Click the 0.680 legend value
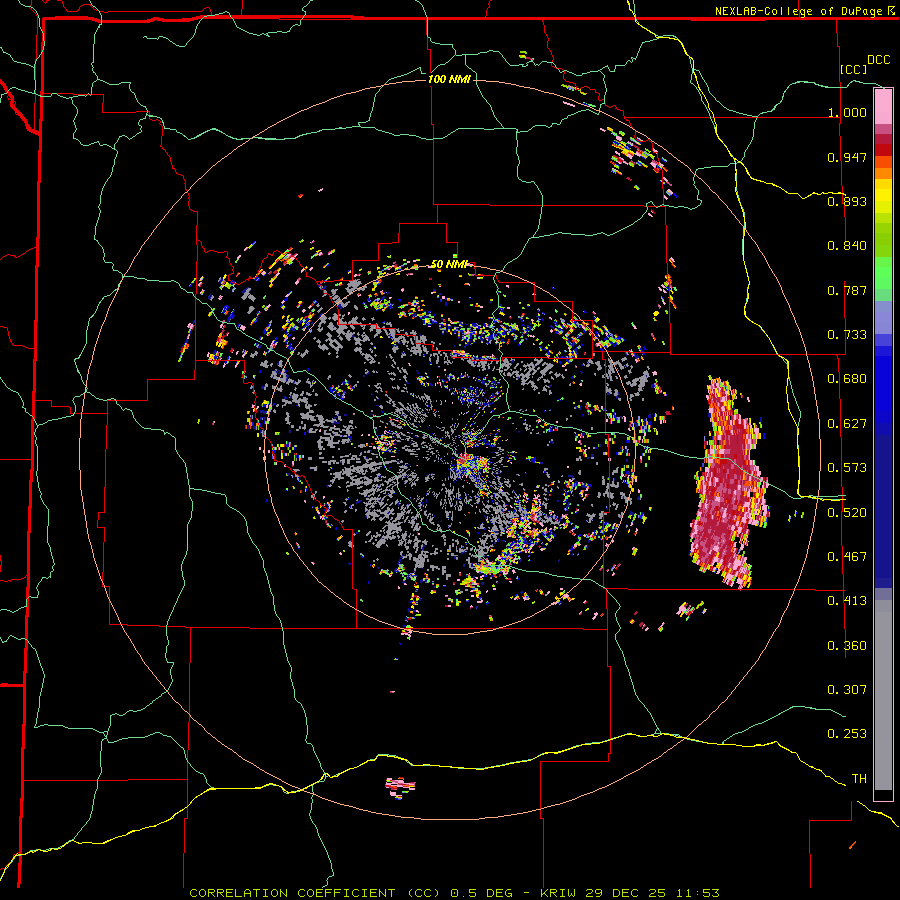The width and height of the screenshot is (900, 900). (x=847, y=379)
